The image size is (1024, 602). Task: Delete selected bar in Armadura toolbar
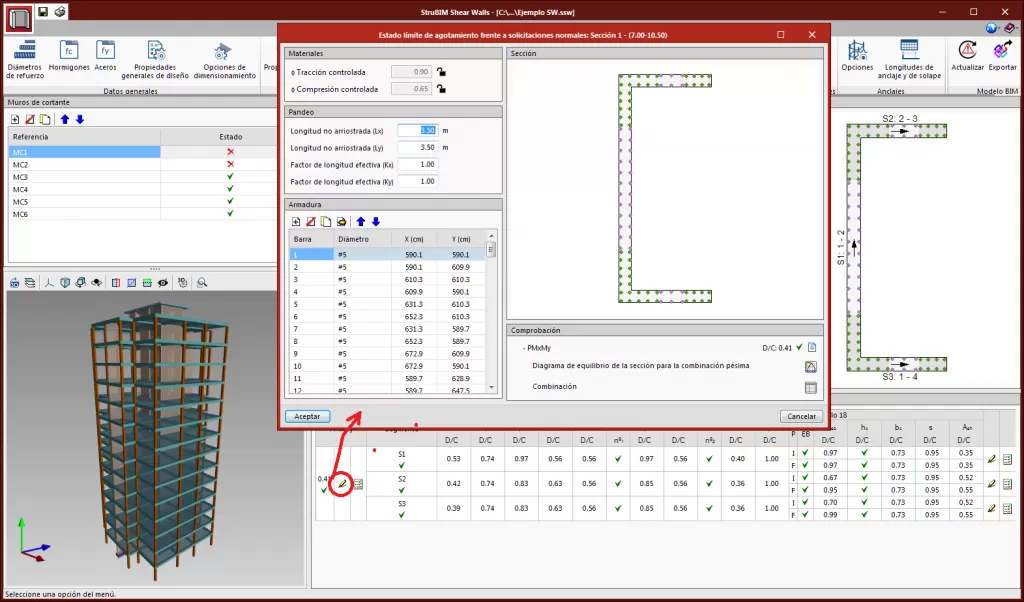(311, 222)
